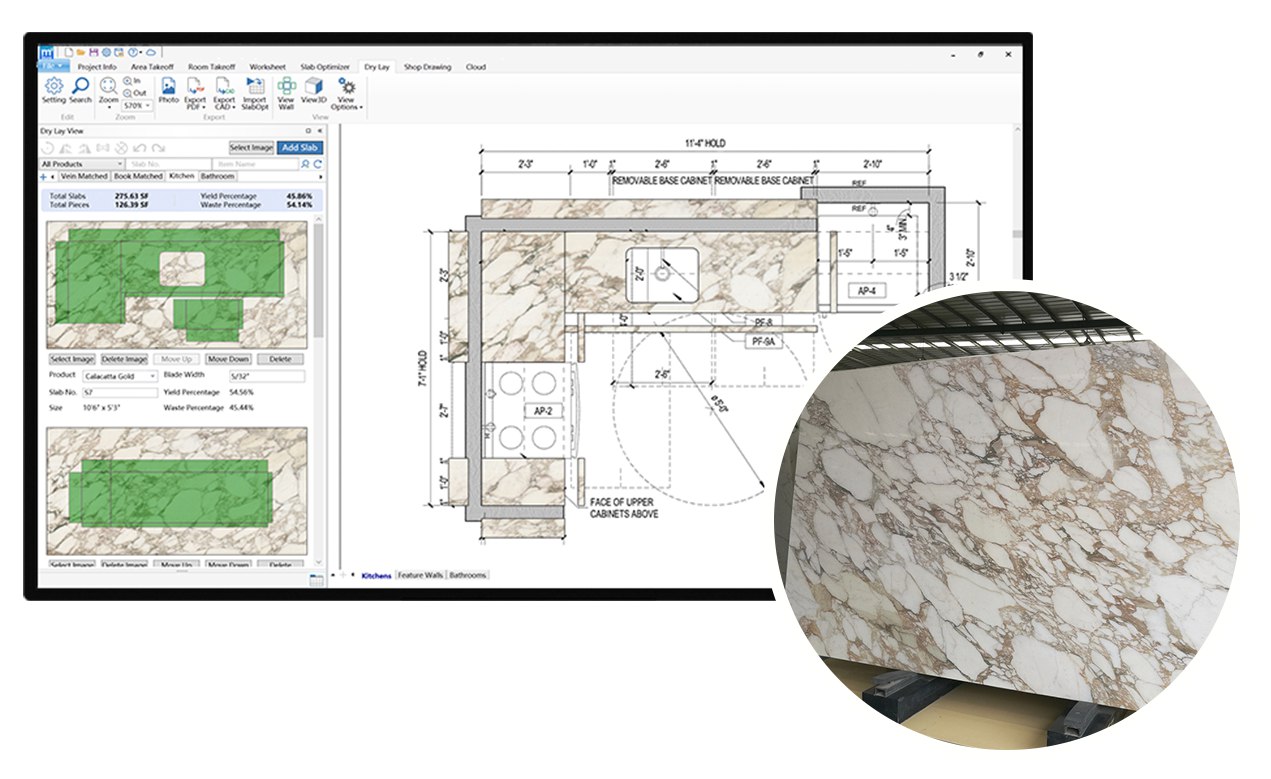
Task: Select the Vein Matched group tab
Action: (x=84, y=176)
